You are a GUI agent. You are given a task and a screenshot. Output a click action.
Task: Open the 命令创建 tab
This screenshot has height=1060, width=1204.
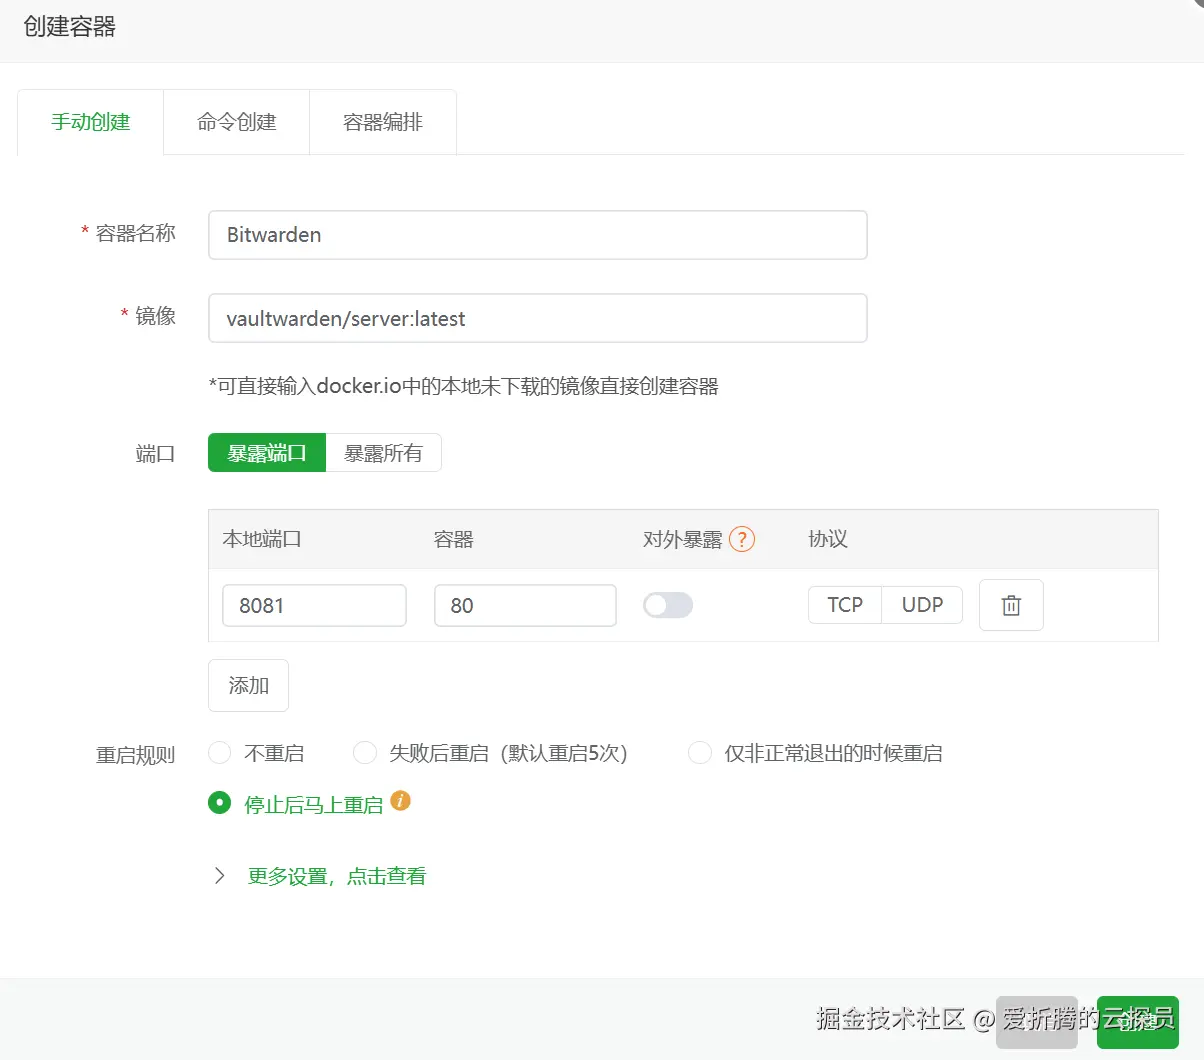pos(237,122)
